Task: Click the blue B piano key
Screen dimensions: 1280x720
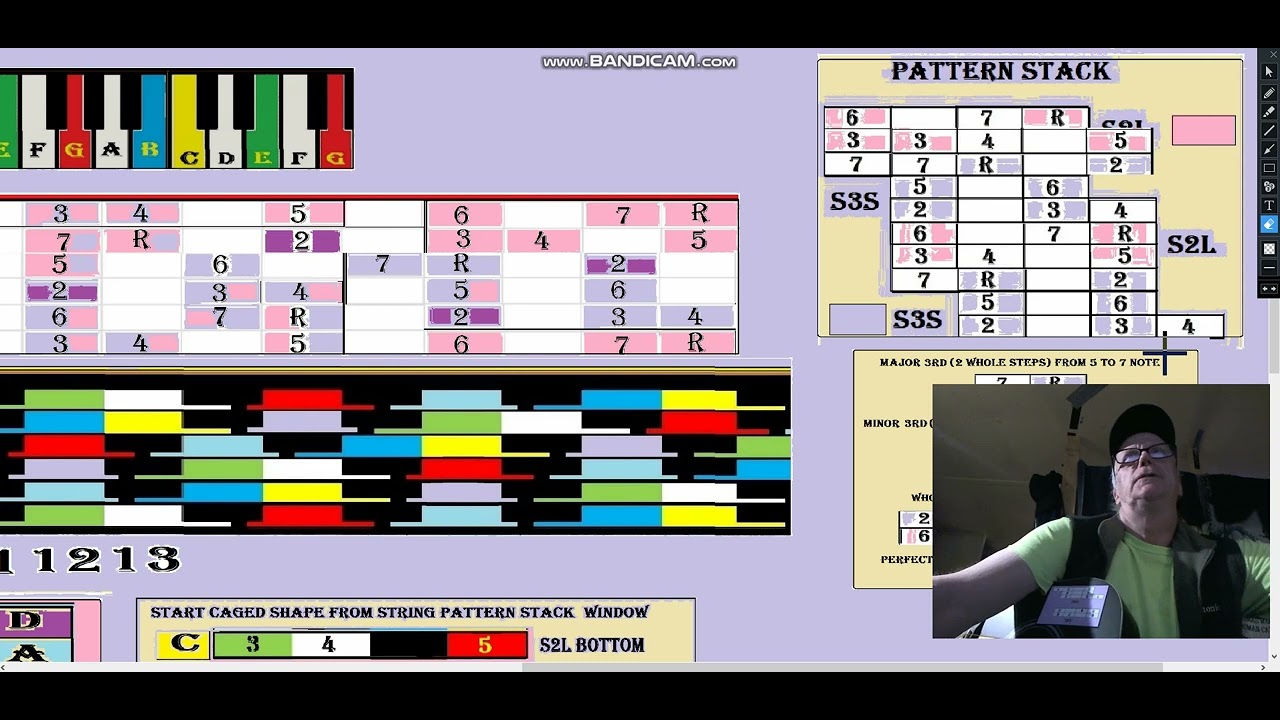Action: coord(150,122)
